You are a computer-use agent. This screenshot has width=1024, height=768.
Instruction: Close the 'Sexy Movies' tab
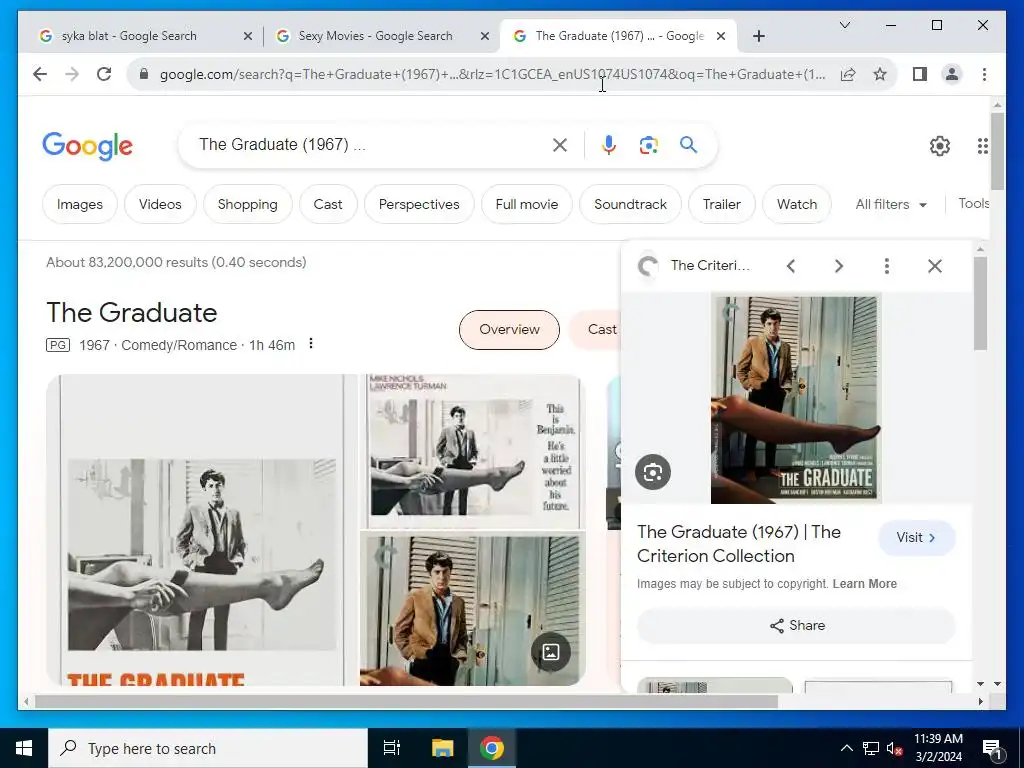coord(485,37)
